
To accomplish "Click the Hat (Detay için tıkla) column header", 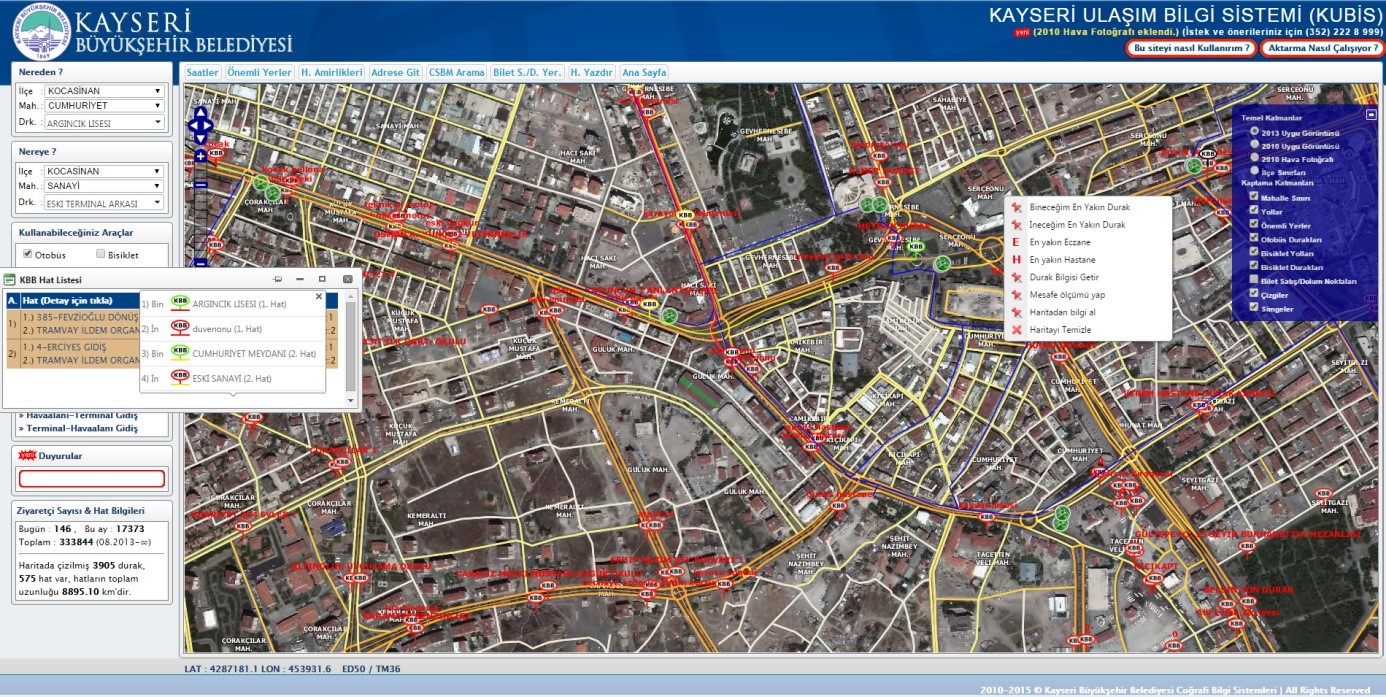I will click(x=67, y=300).
